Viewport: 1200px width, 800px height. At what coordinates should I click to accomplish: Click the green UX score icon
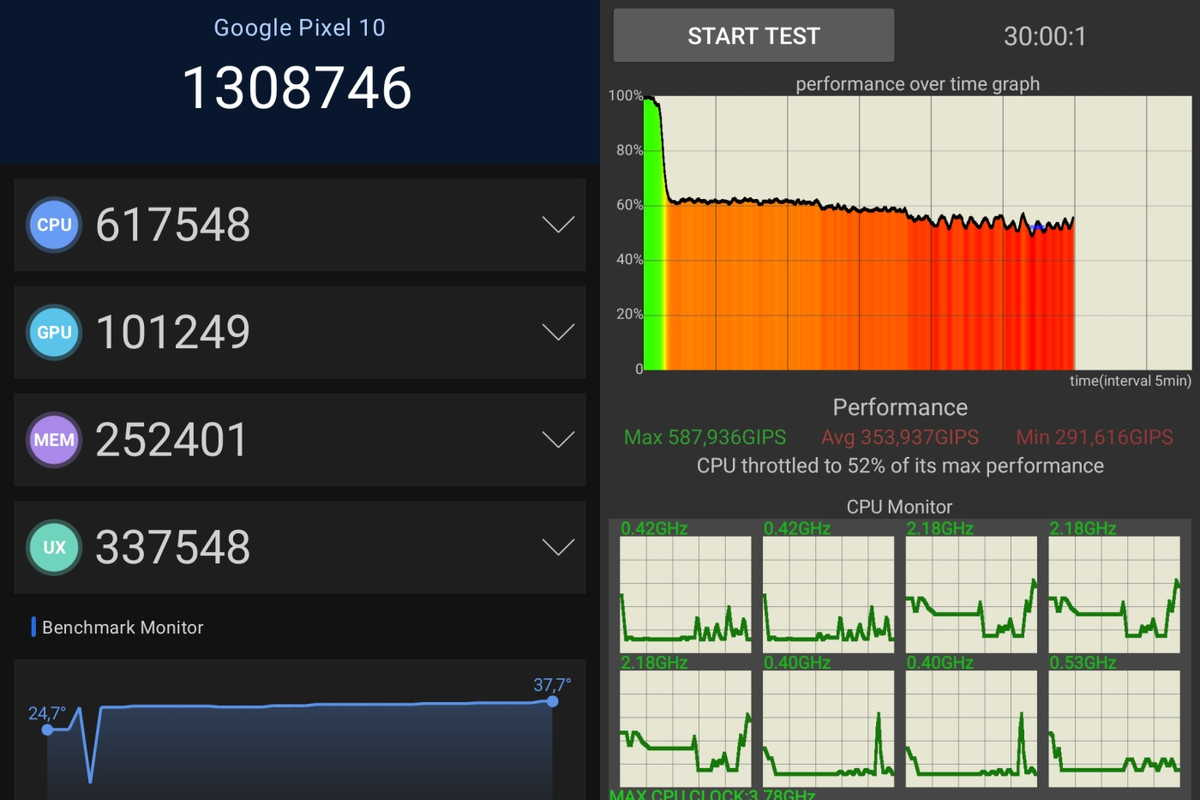[54, 547]
